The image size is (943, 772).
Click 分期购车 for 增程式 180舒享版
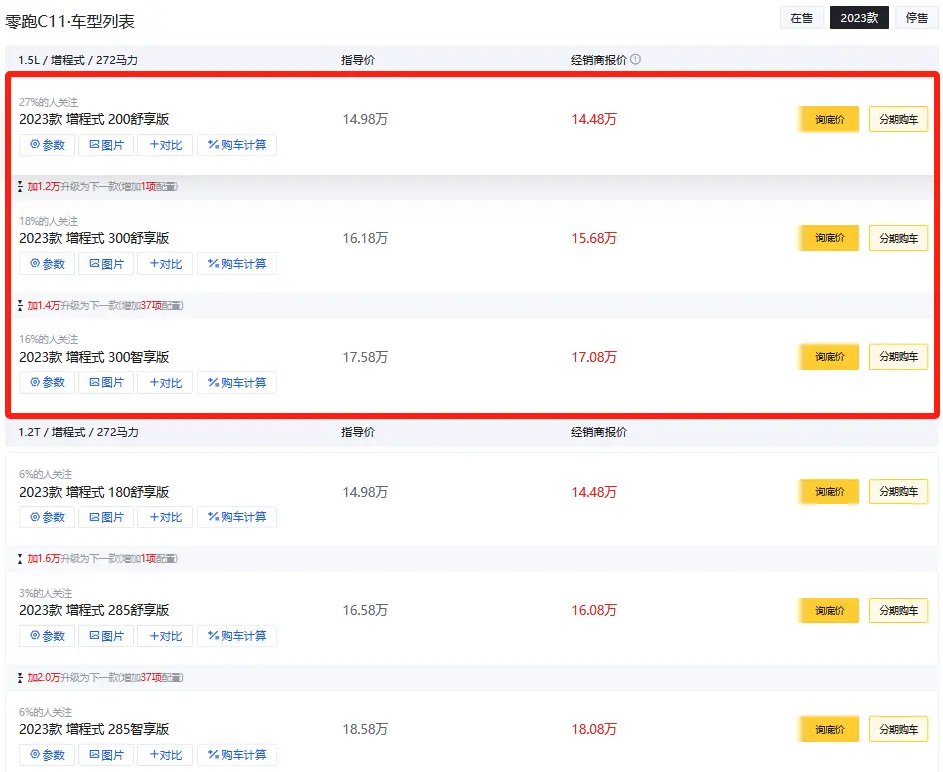[x=898, y=492]
